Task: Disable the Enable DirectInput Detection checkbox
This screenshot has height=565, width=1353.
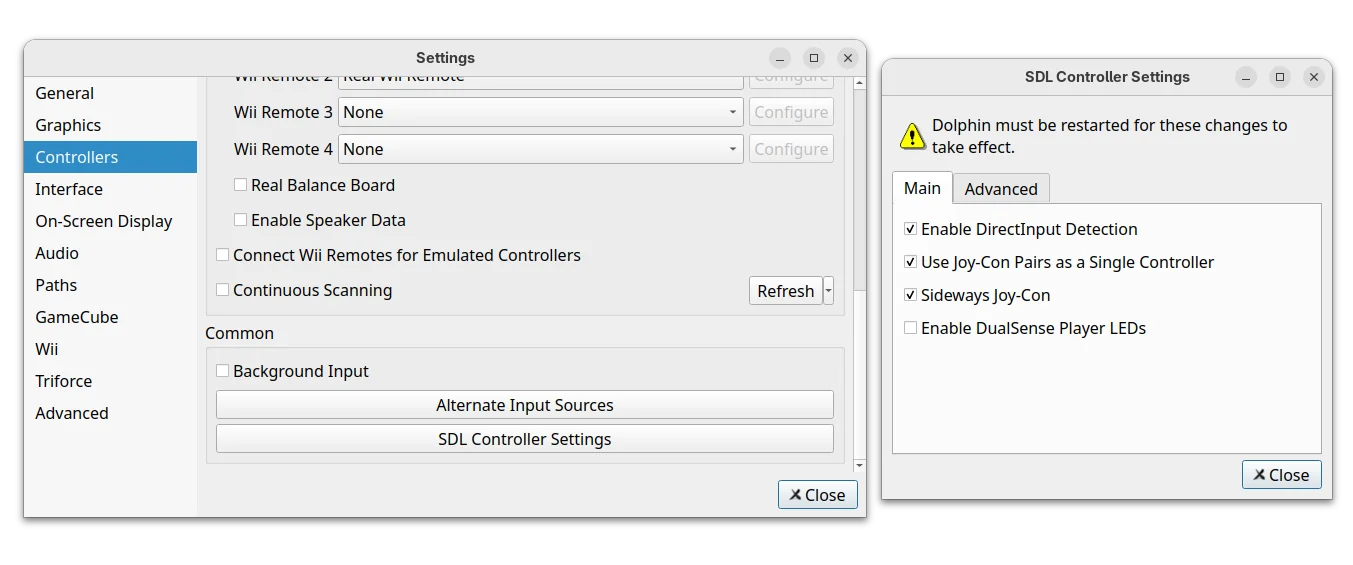Action: click(910, 229)
